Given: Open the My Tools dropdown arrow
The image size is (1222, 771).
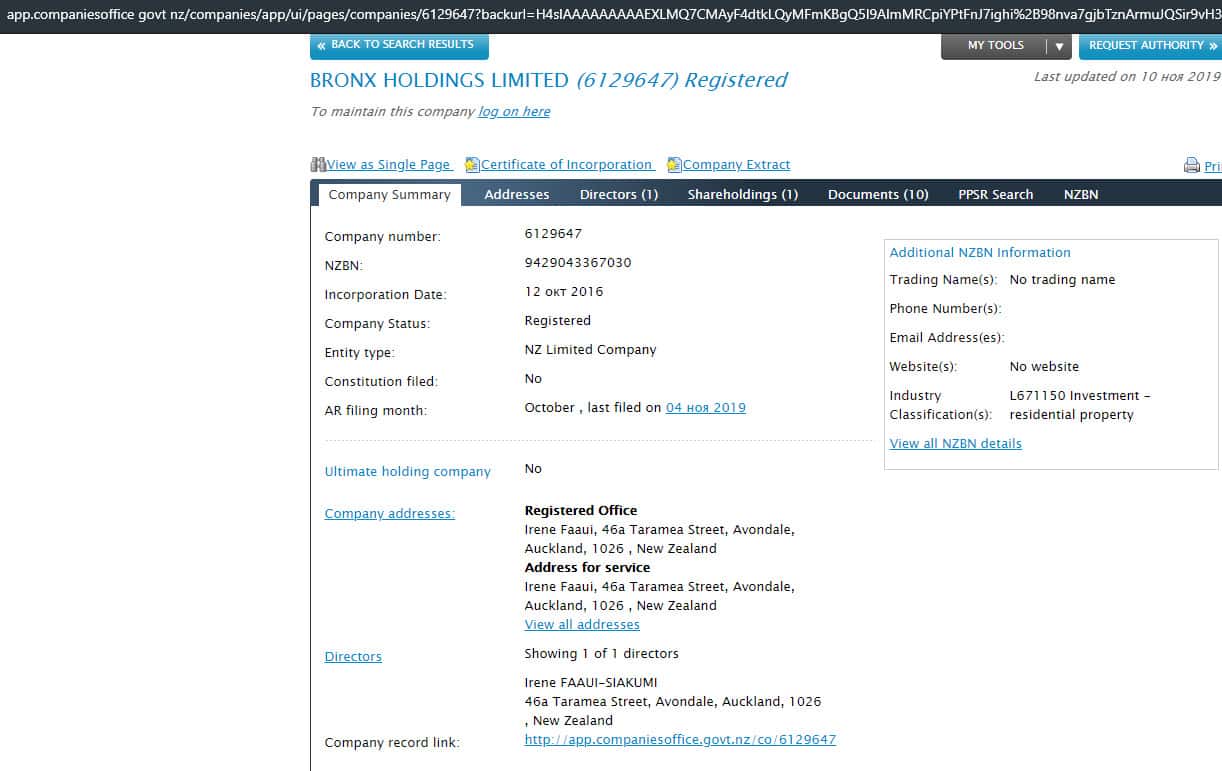Looking at the screenshot, I should pos(1059,46).
